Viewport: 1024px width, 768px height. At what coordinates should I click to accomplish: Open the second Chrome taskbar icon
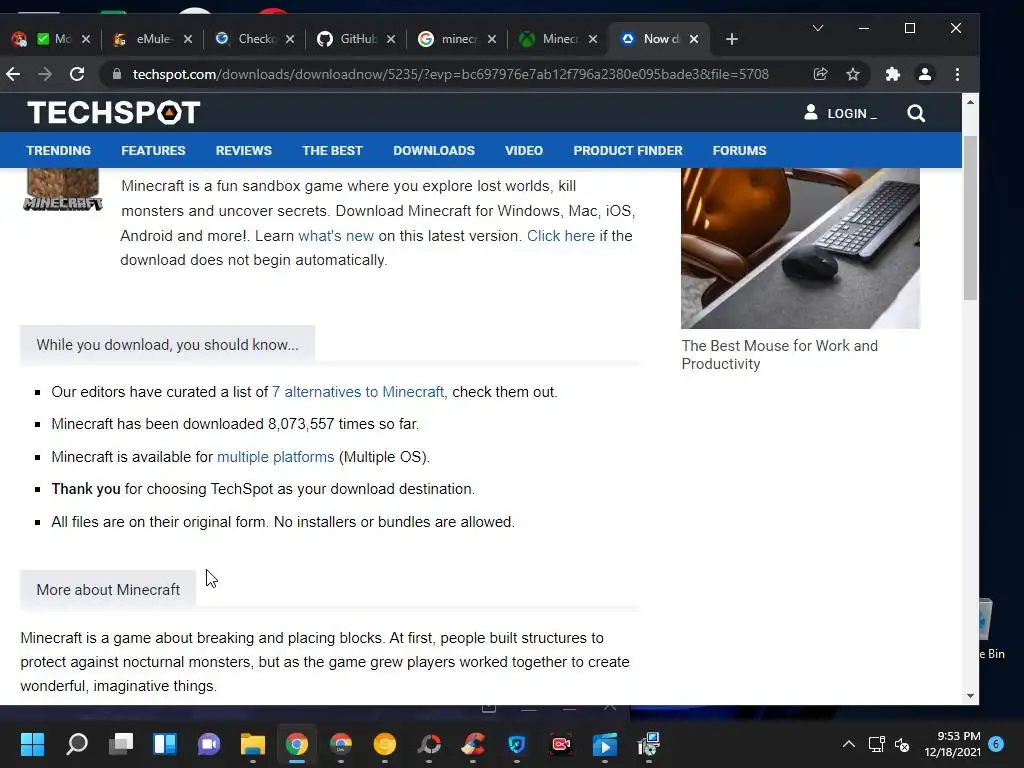pos(341,744)
